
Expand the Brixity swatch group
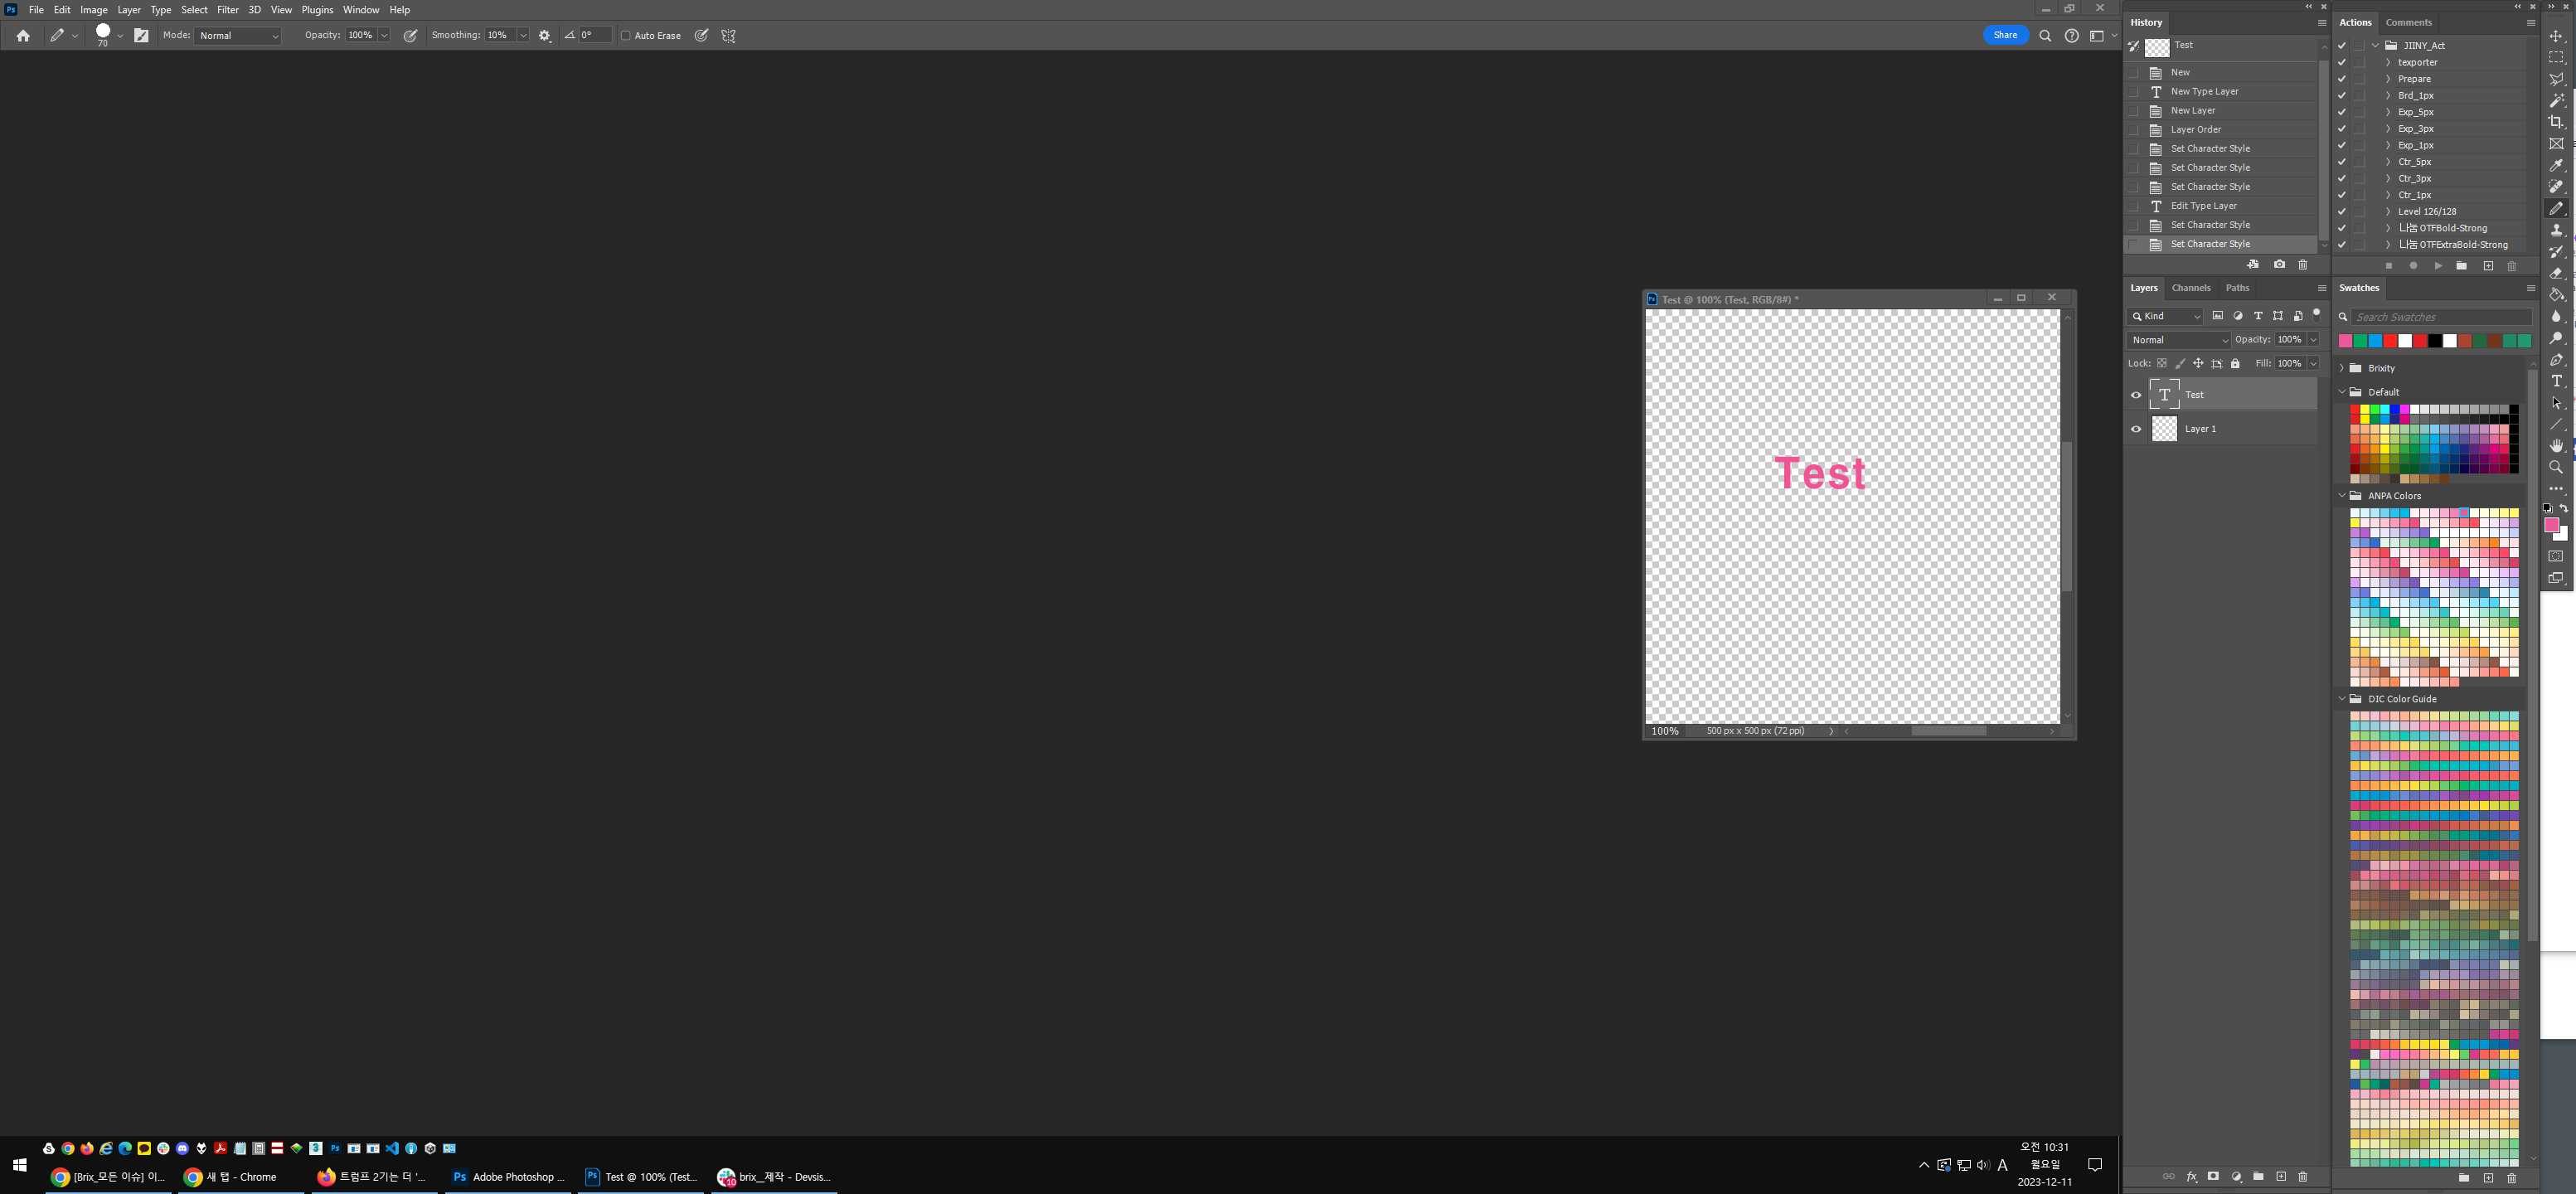point(2342,367)
